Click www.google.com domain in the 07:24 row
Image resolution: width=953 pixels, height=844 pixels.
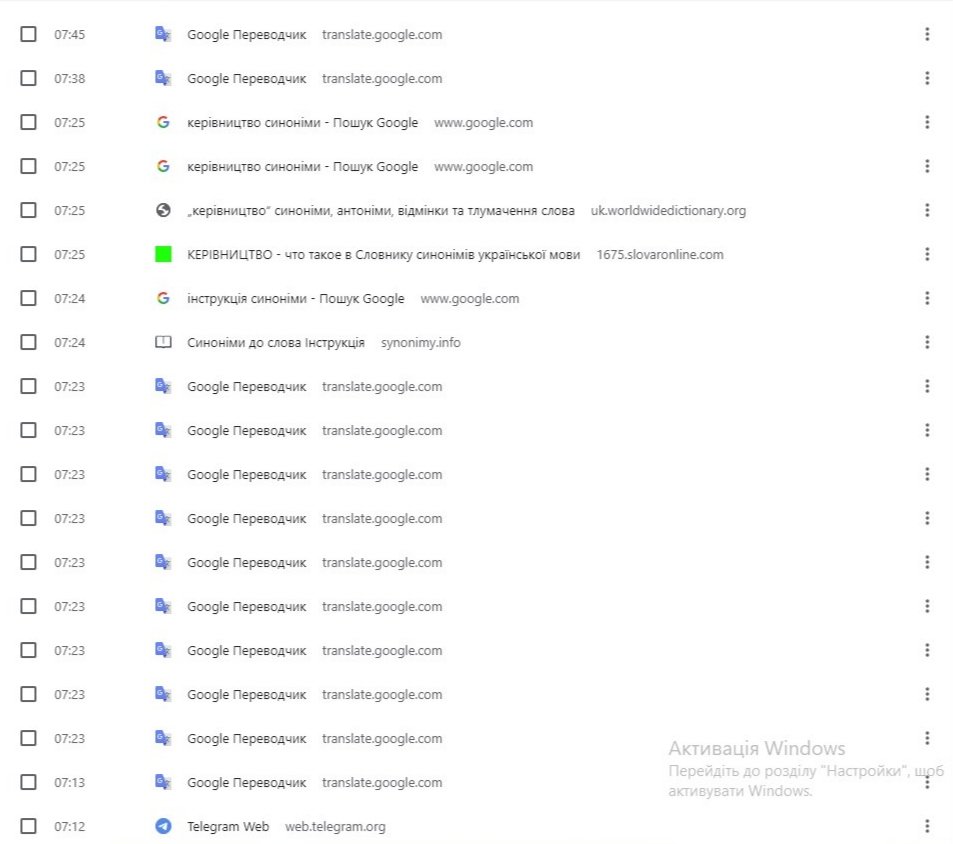[x=470, y=298]
